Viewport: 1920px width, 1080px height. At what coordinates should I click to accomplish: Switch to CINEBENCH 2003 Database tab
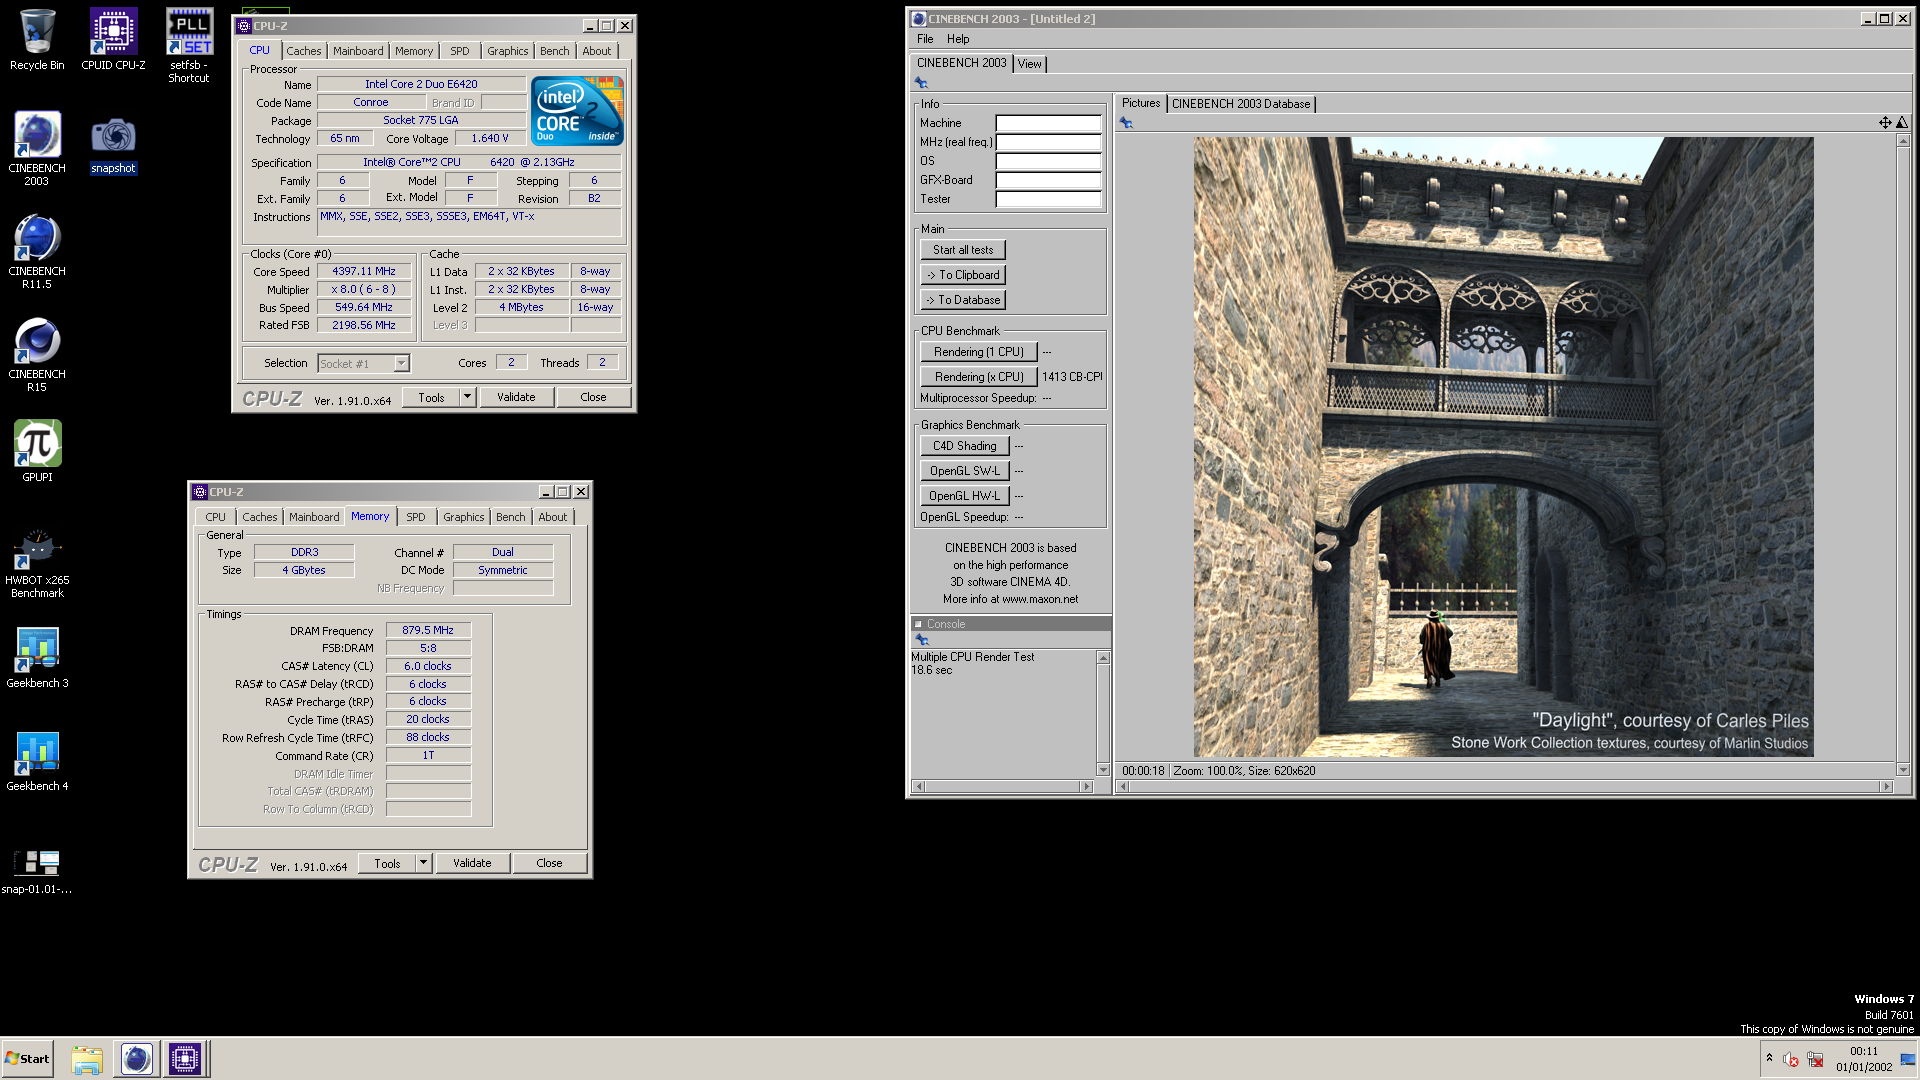pyautogui.click(x=1240, y=104)
